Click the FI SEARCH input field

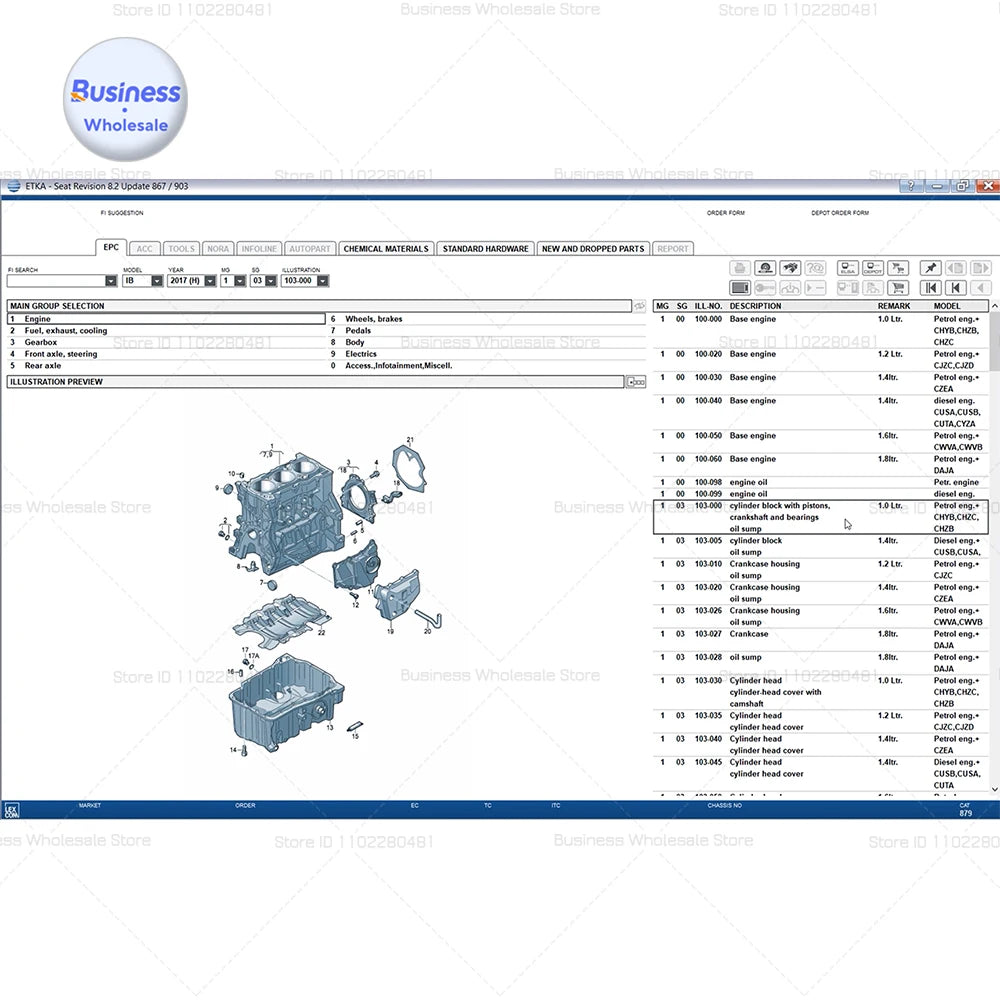56,281
